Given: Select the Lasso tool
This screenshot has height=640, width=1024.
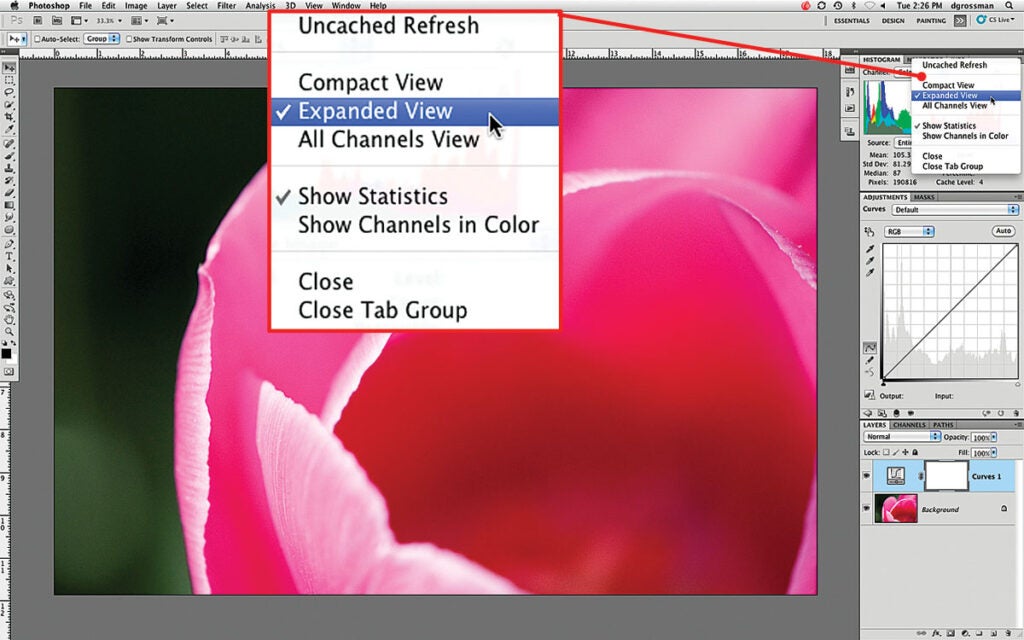Looking at the screenshot, I should pos(9,93).
